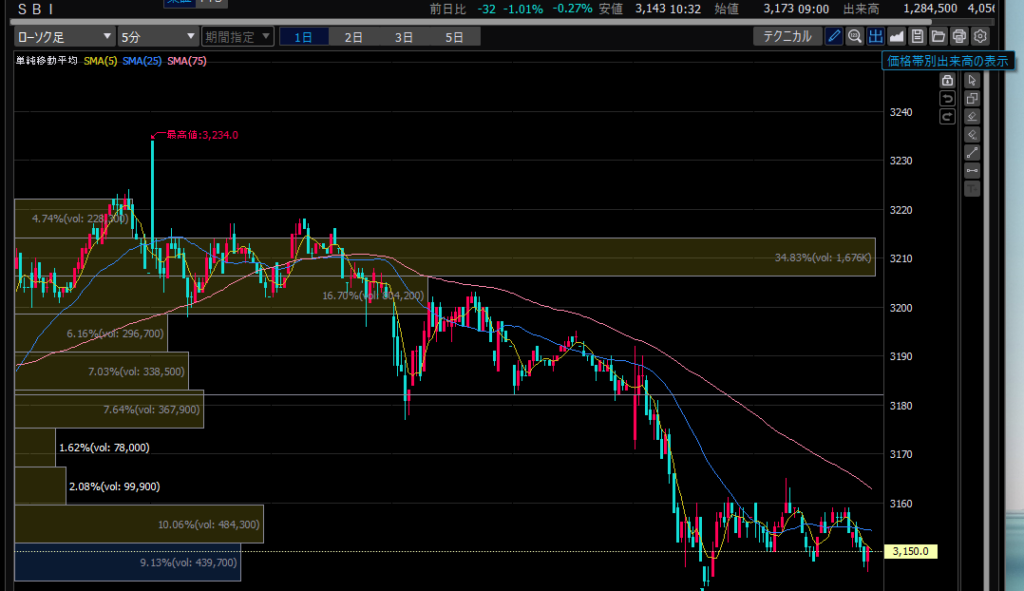This screenshot has height=591, width=1024.
Task: Save chart settings with the floppy disk icon
Action: pyautogui.click(x=917, y=37)
